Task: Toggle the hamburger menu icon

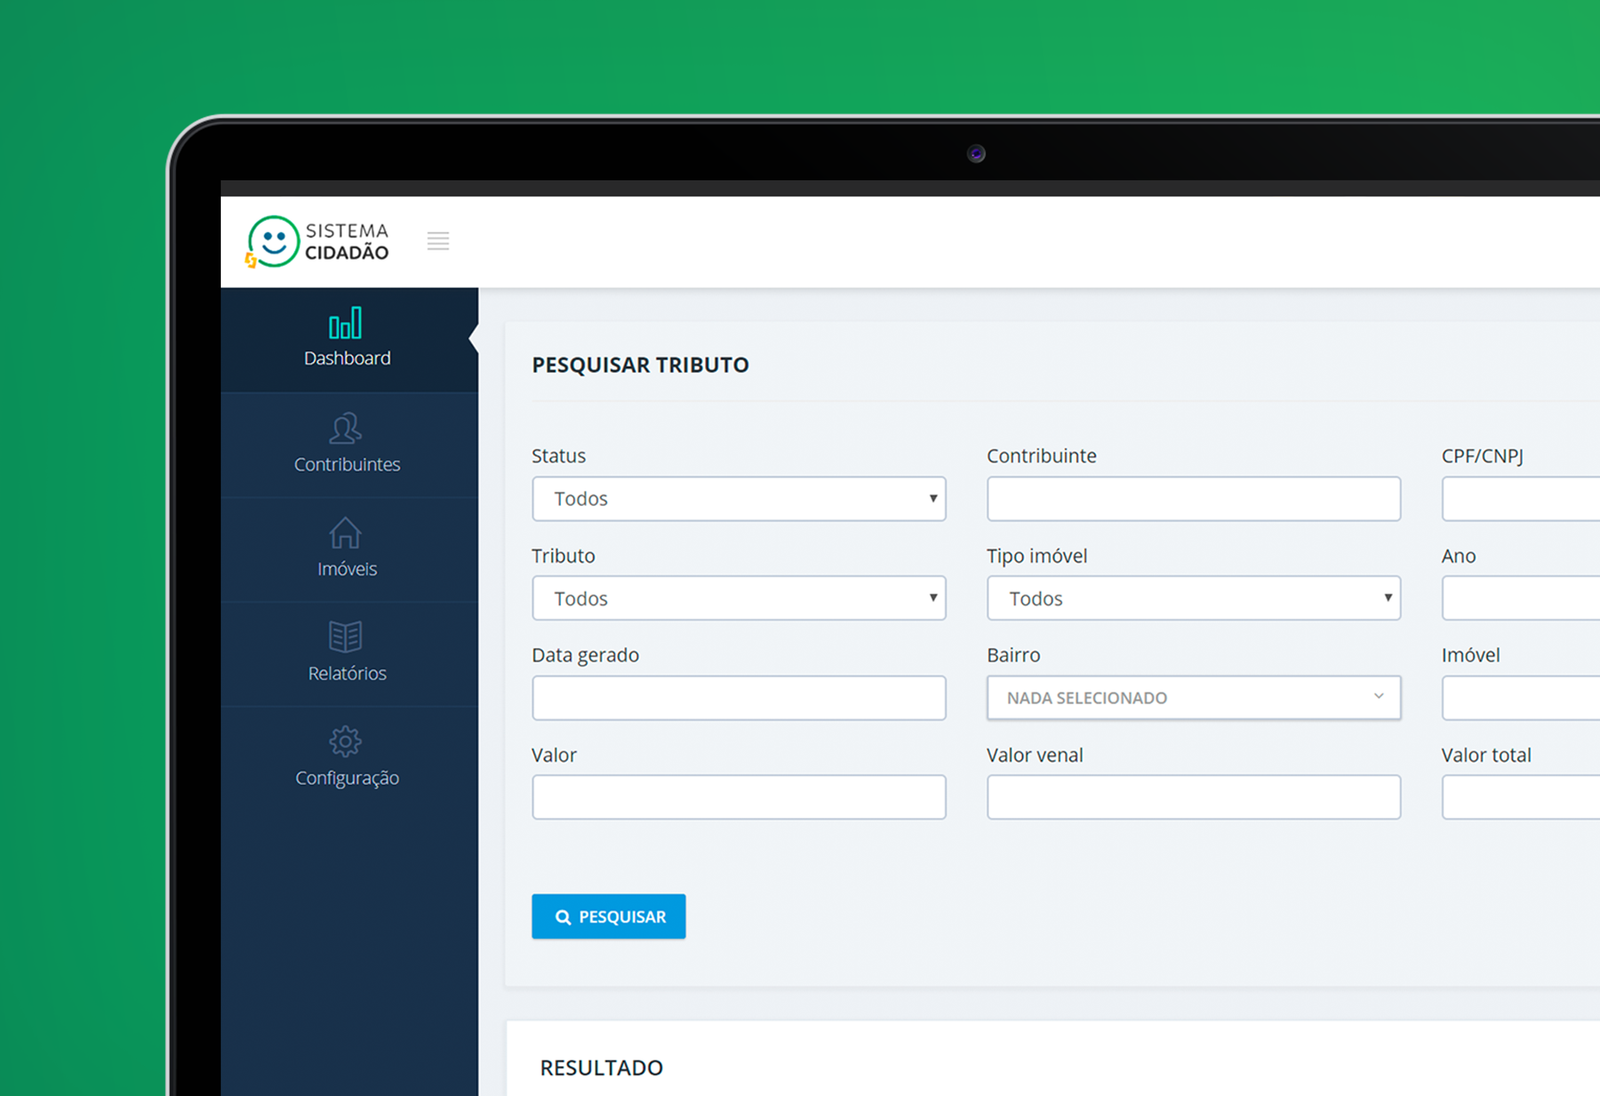Action: point(438,241)
